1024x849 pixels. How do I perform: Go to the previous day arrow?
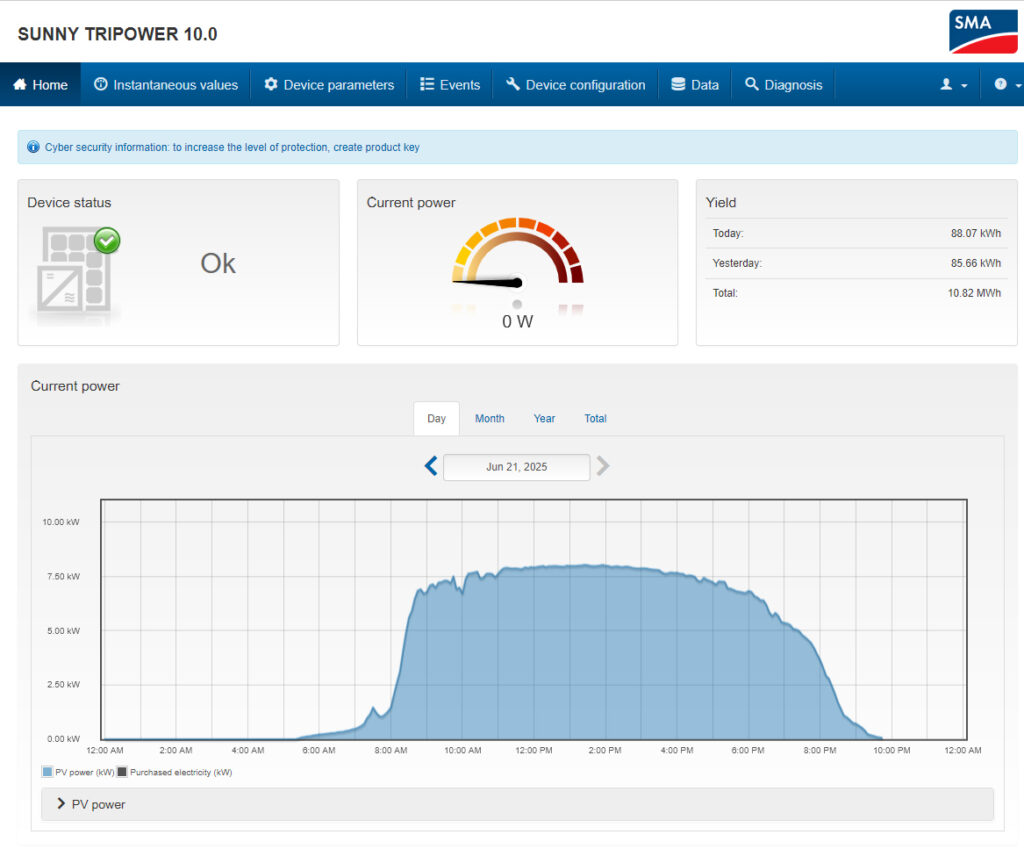431,466
